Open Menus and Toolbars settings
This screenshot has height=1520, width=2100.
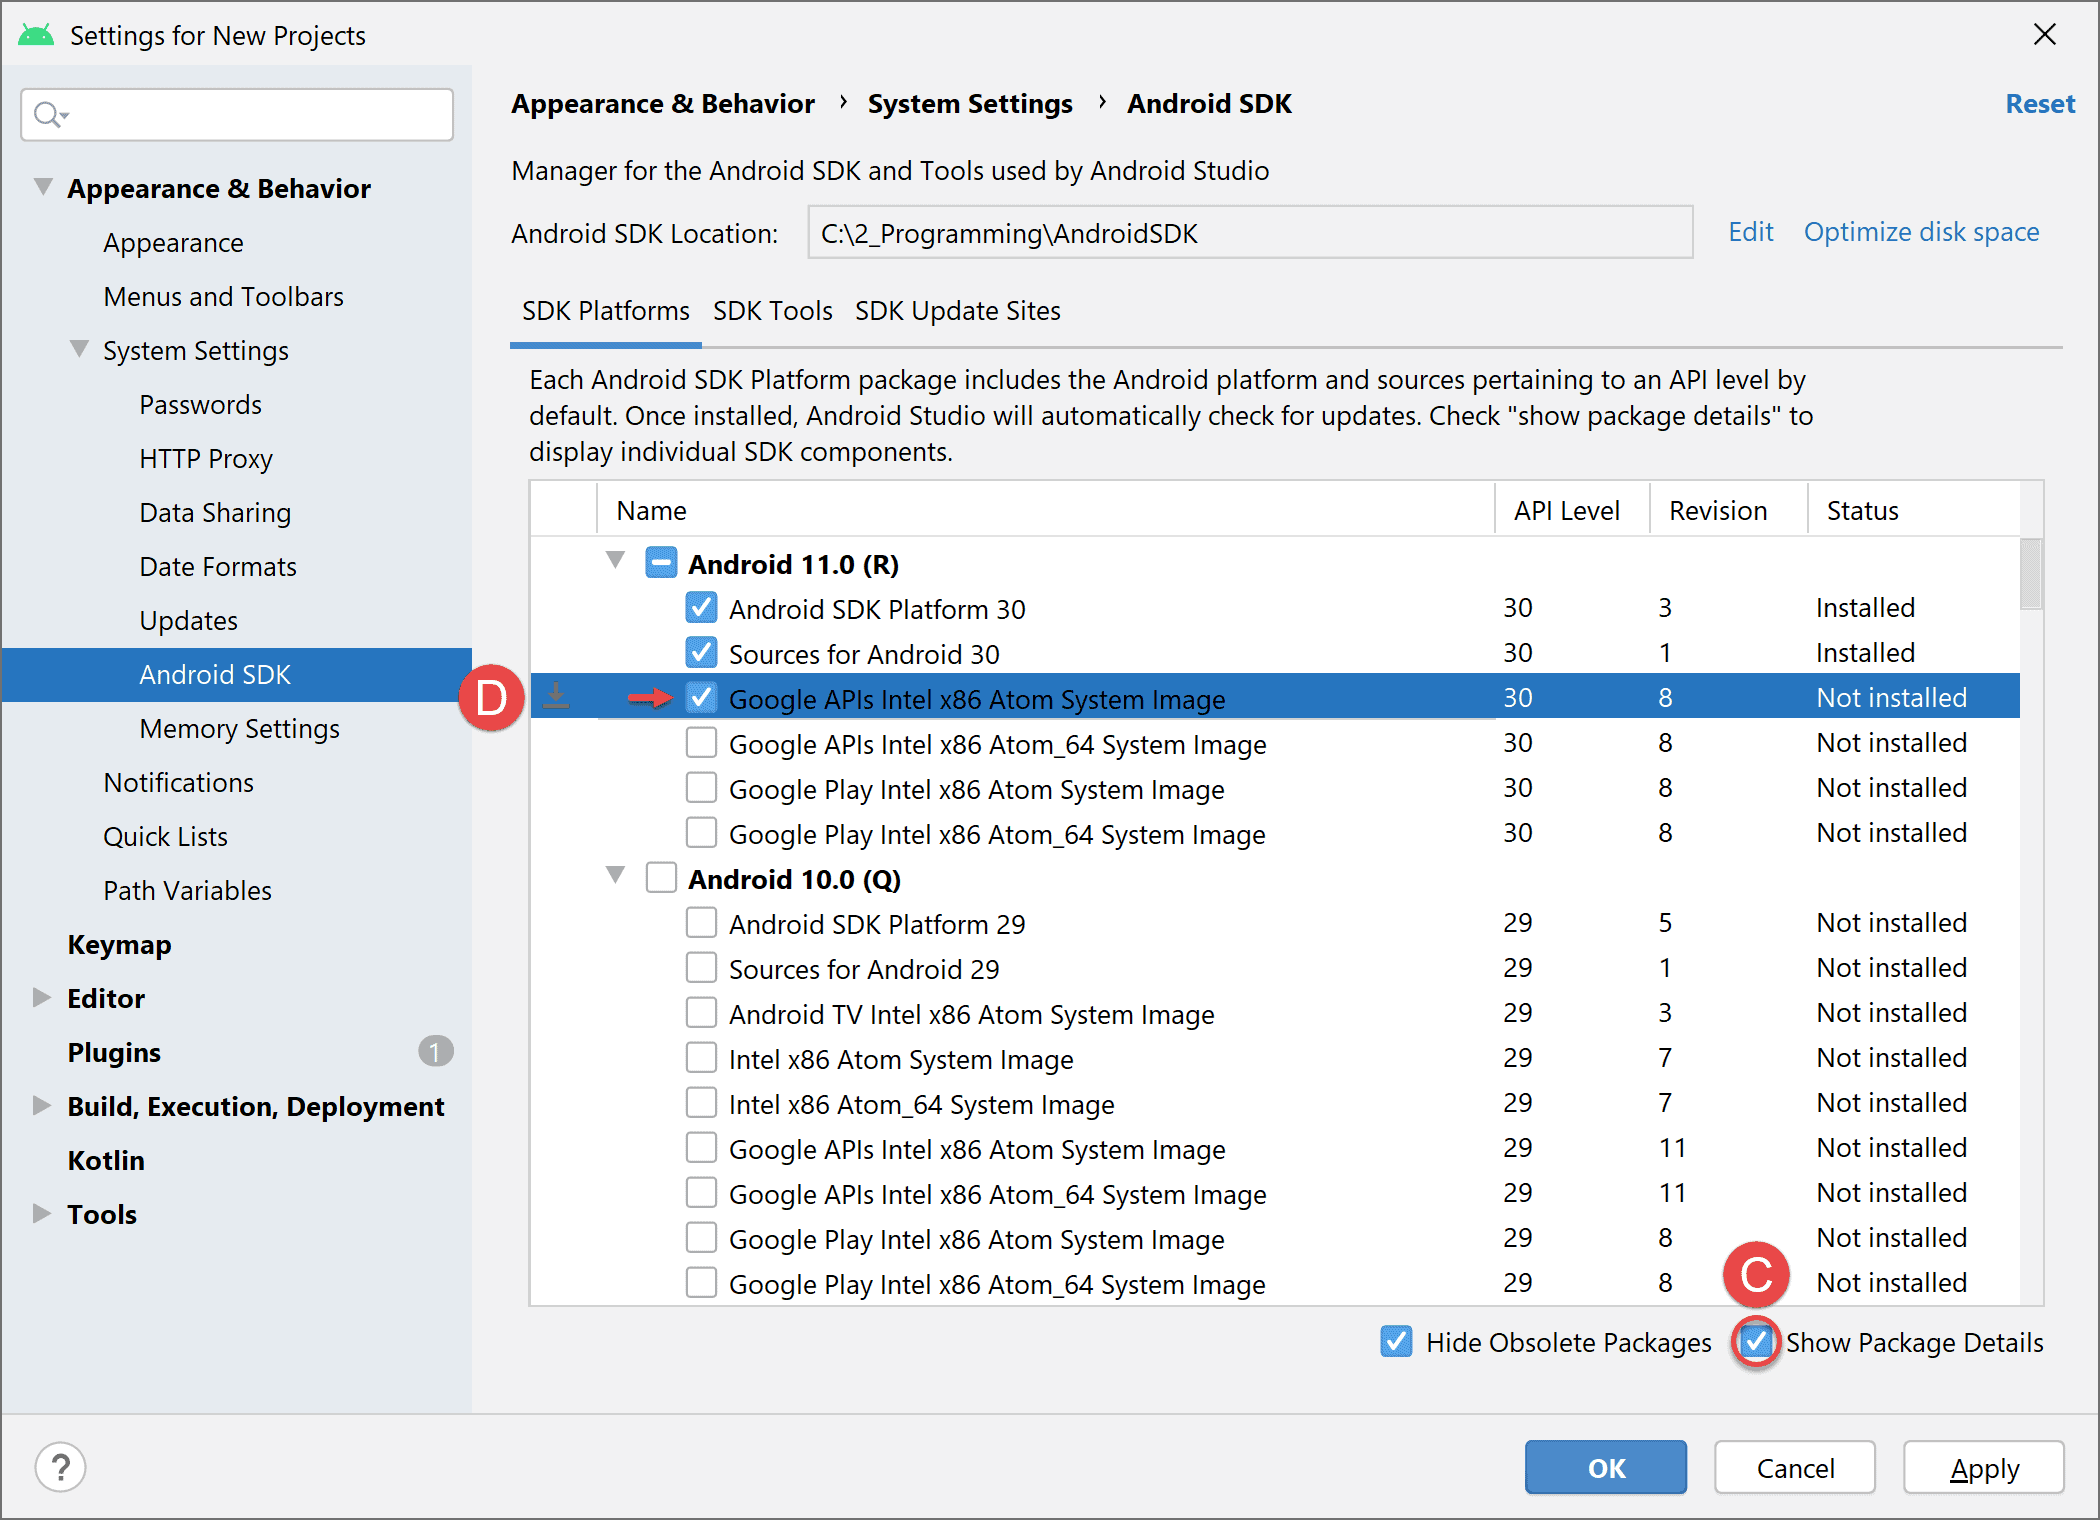click(223, 297)
